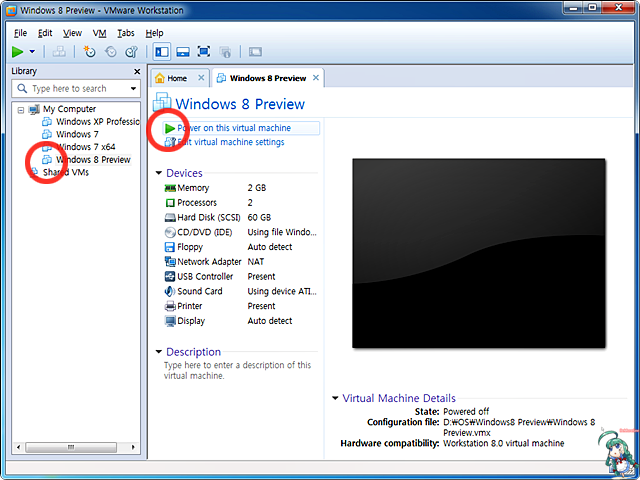This screenshot has height=480, width=640.
Task: Collapse the My Computer tree node
Action: click(x=21, y=110)
